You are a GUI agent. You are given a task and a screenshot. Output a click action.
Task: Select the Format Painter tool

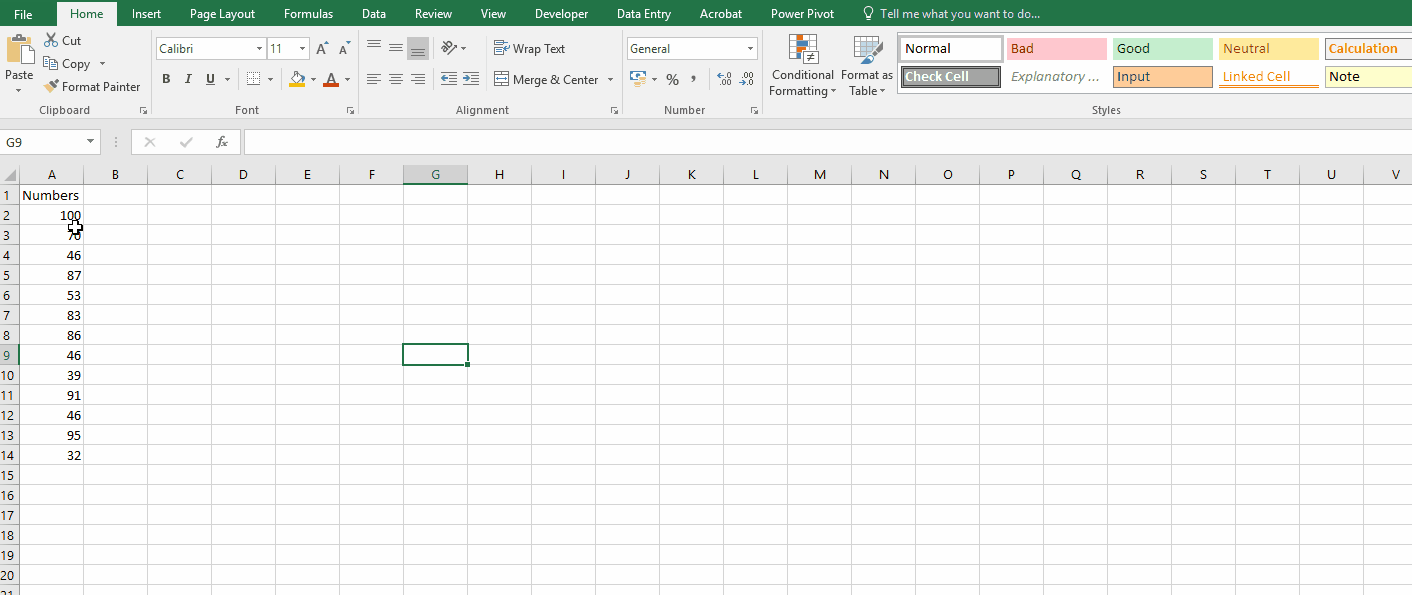(92, 86)
